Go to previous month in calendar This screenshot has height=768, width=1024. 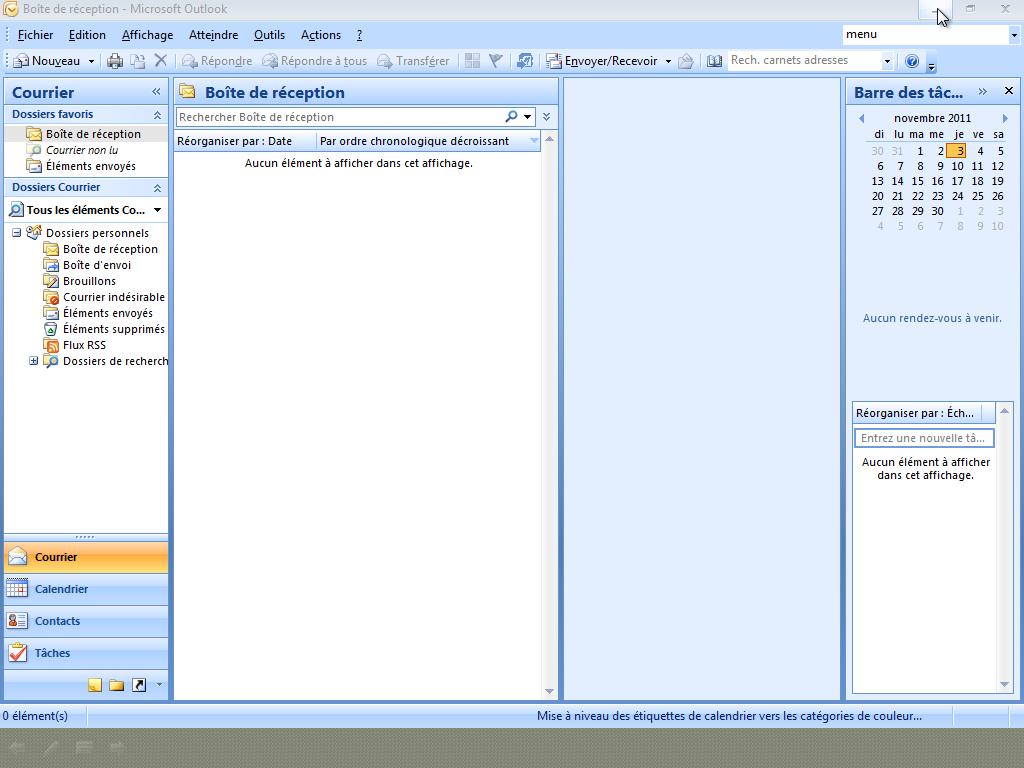tap(862, 118)
